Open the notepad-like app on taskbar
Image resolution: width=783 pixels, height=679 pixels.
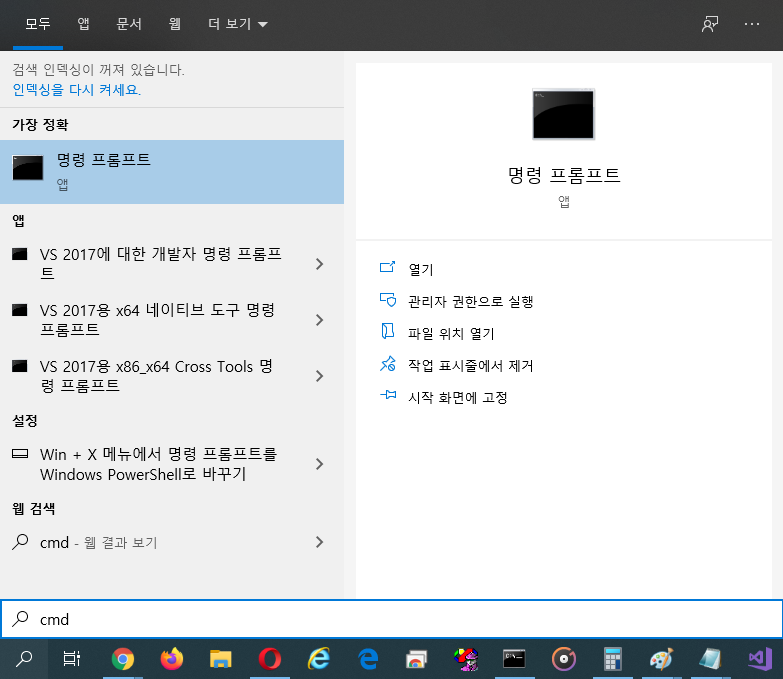[x=710, y=659]
